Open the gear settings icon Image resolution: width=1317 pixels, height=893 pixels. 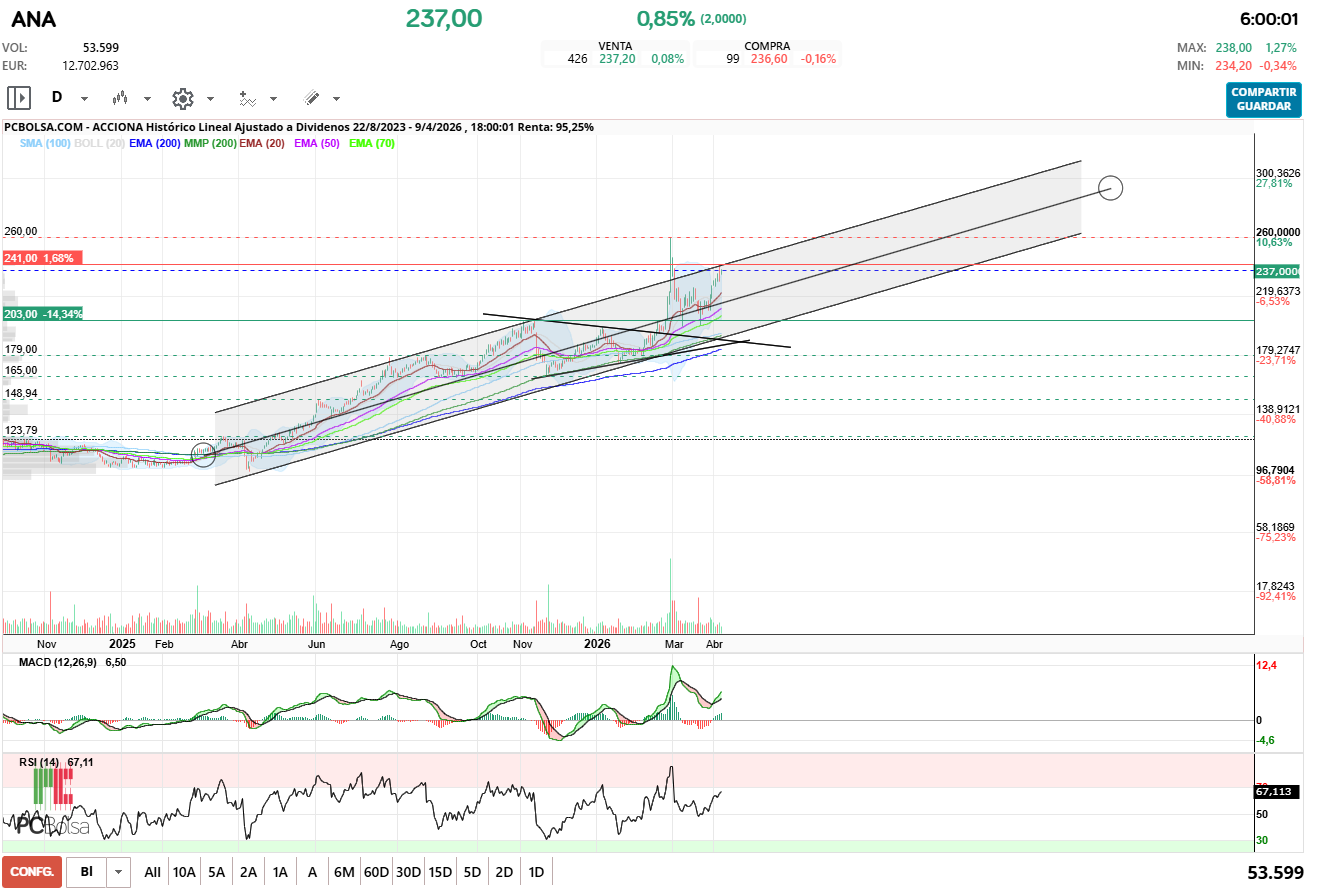[182, 98]
